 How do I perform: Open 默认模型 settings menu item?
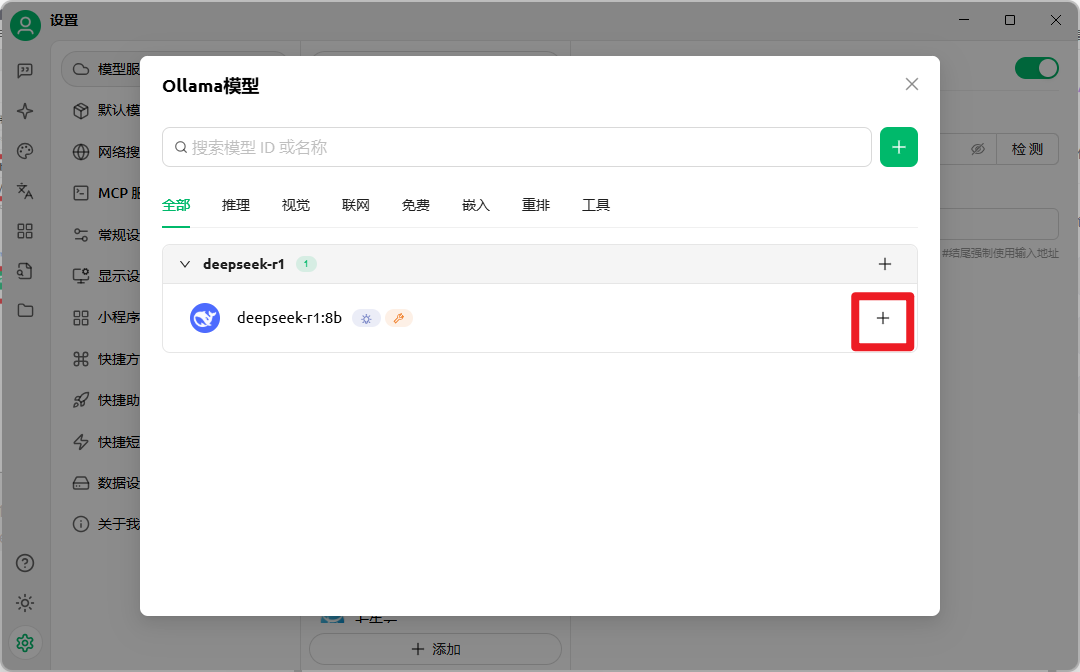point(107,110)
